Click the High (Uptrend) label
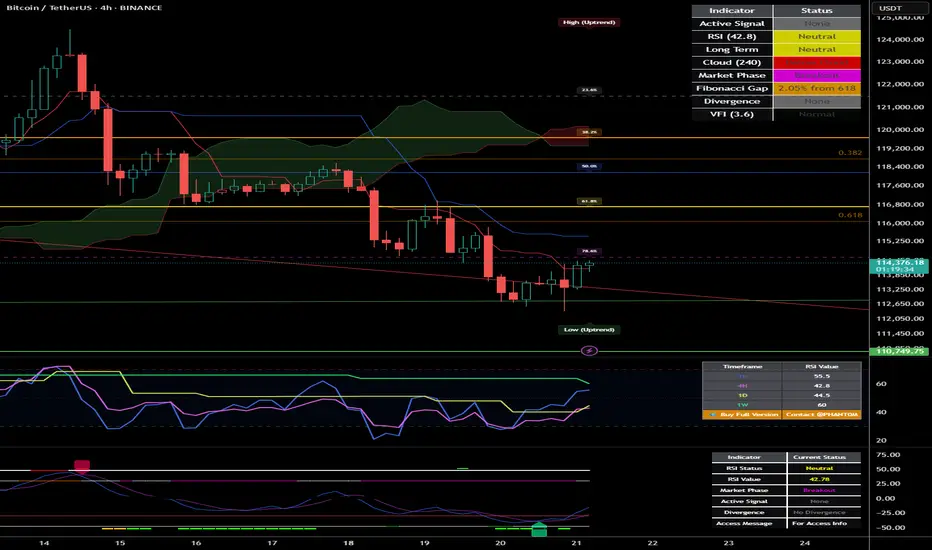Image resolution: width=932 pixels, height=550 pixels. (x=588, y=22)
